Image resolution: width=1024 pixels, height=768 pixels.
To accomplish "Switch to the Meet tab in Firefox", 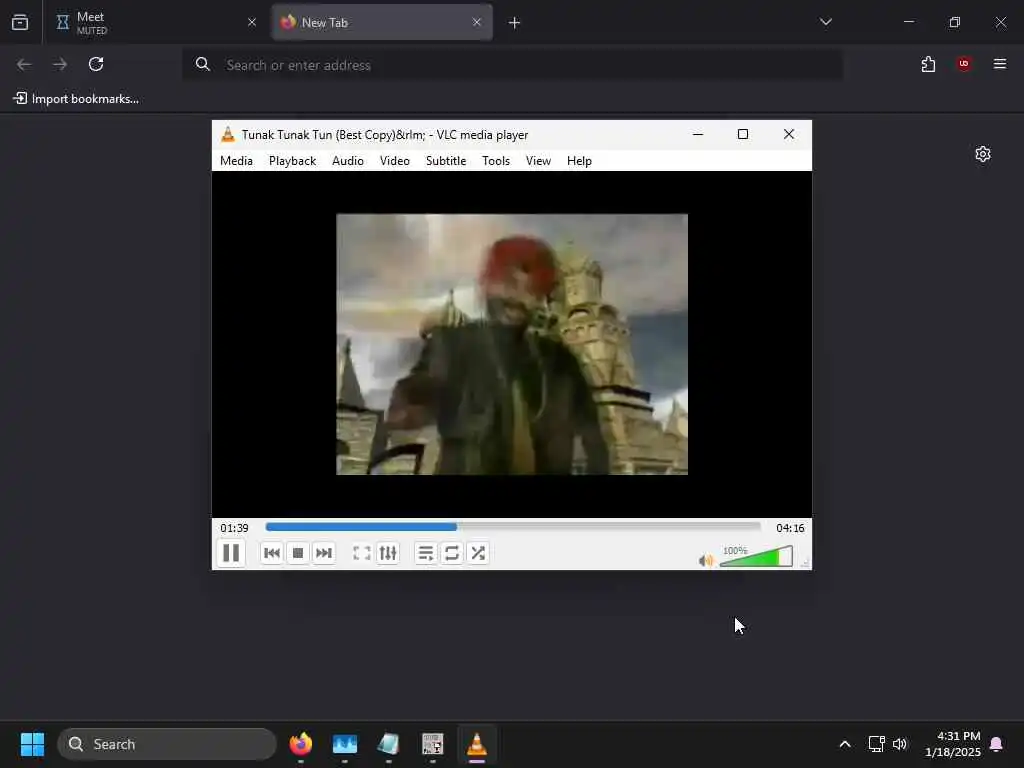I will pos(155,22).
